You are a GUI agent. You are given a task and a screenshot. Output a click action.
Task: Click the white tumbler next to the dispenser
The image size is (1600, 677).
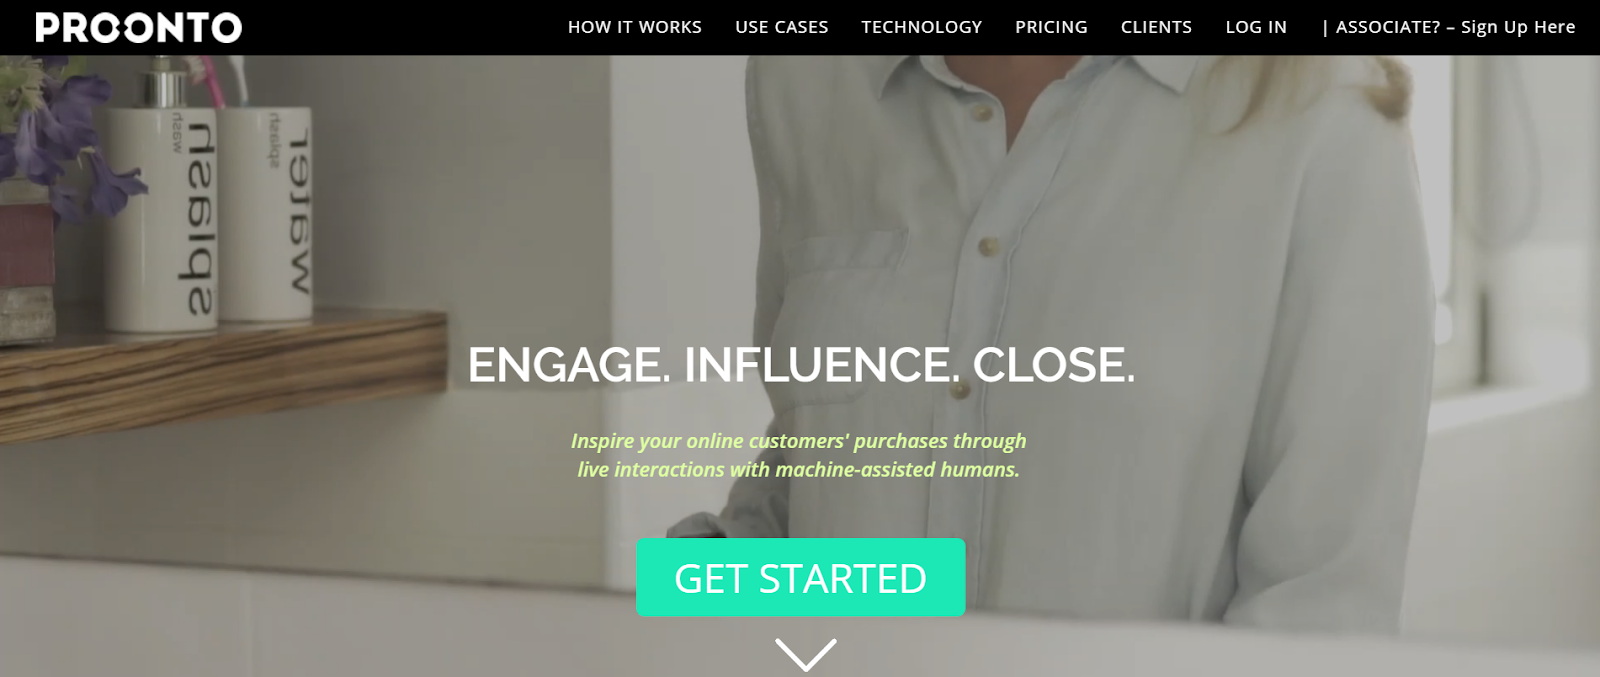[x=266, y=213]
